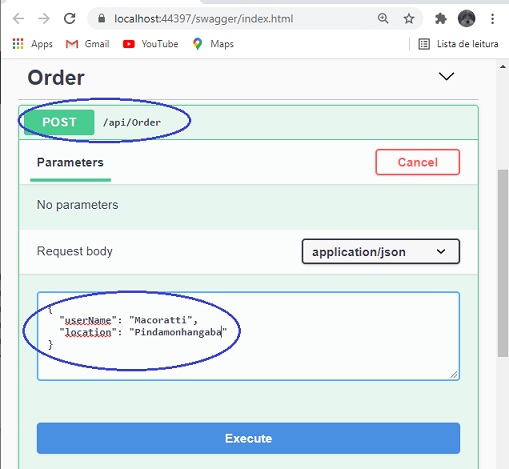Open the user profile avatar
Image resolution: width=509 pixels, height=469 pixels.
point(466,18)
